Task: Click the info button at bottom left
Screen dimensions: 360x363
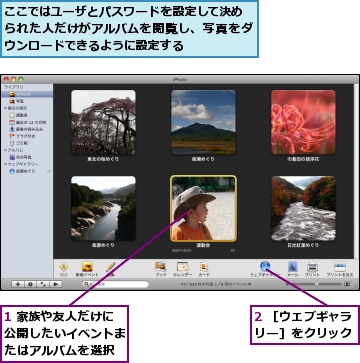Action: tap(30, 284)
